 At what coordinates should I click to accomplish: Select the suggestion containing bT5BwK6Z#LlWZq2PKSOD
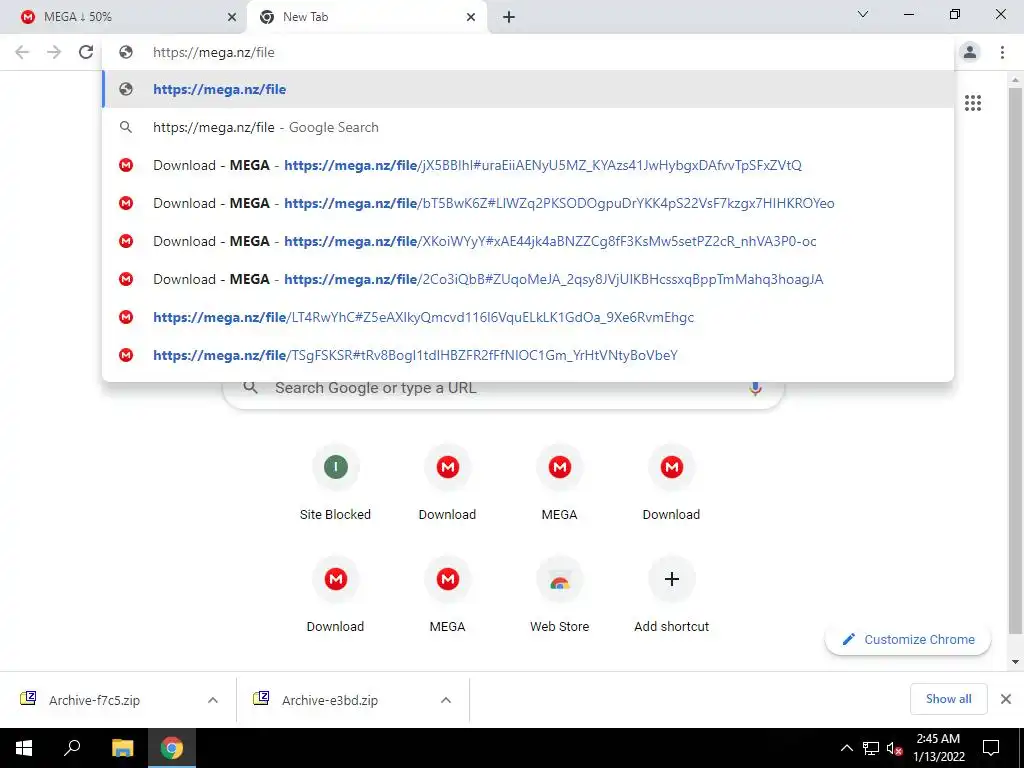(528, 203)
